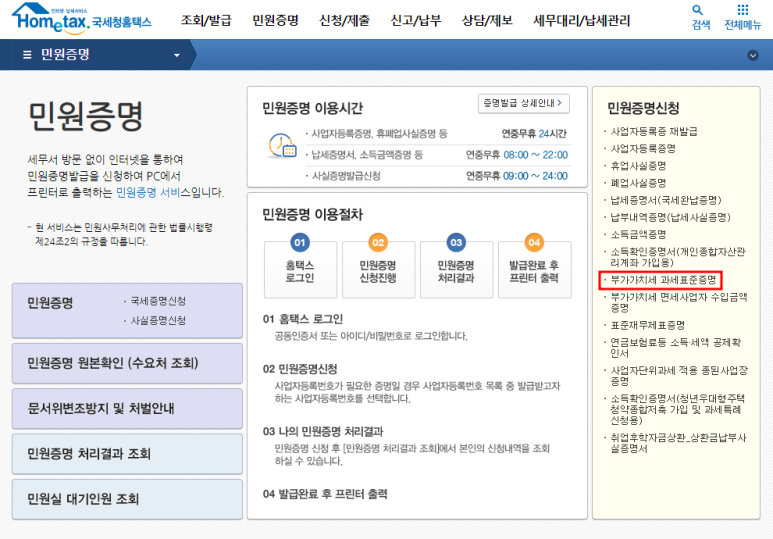Go to 민원실 대기인원 조회
Image resolution: width=773 pixels, height=539 pixels.
click(127, 498)
